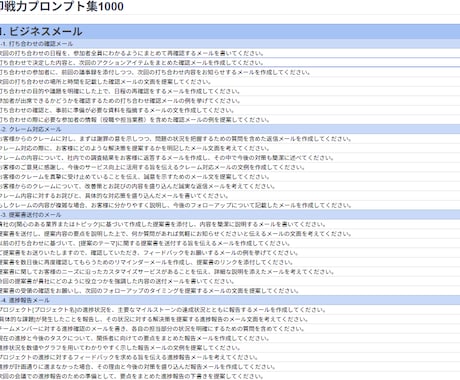This screenshot has height=380, width=460.
Task: Select the row containing "場所と時間を記載した"
Action: tap(230, 82)
